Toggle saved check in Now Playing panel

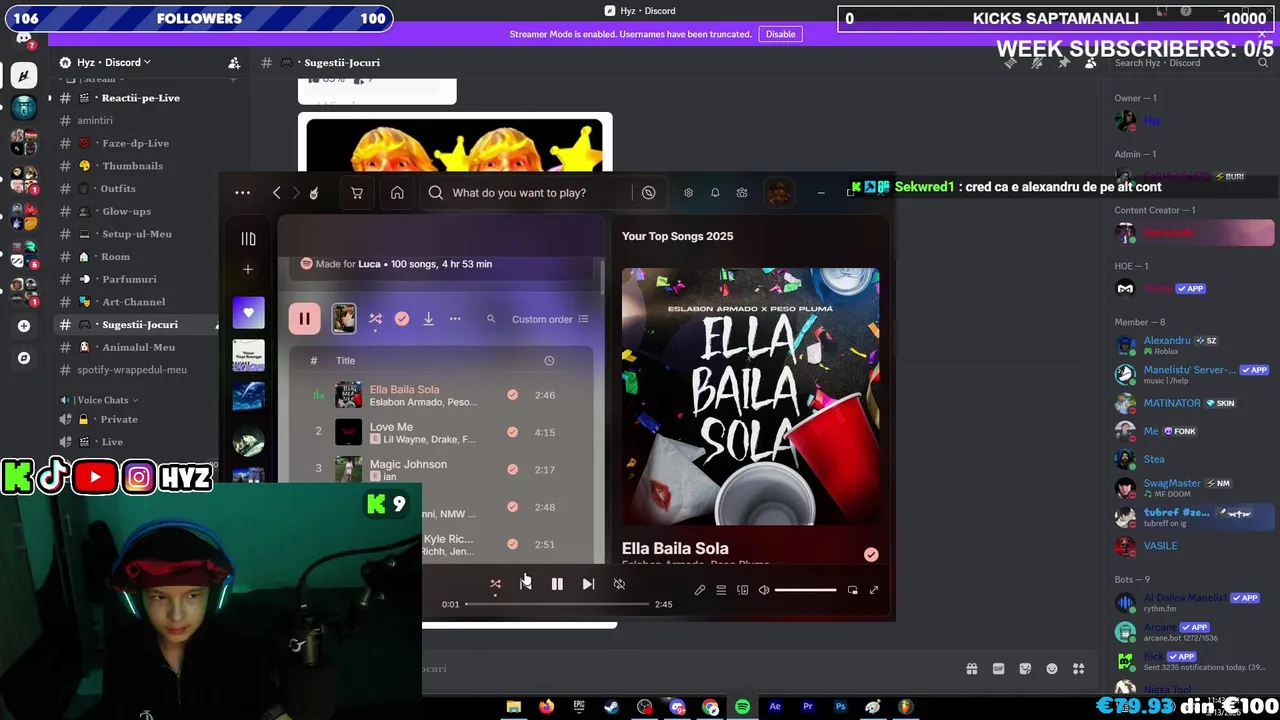(x=871, y=554)
